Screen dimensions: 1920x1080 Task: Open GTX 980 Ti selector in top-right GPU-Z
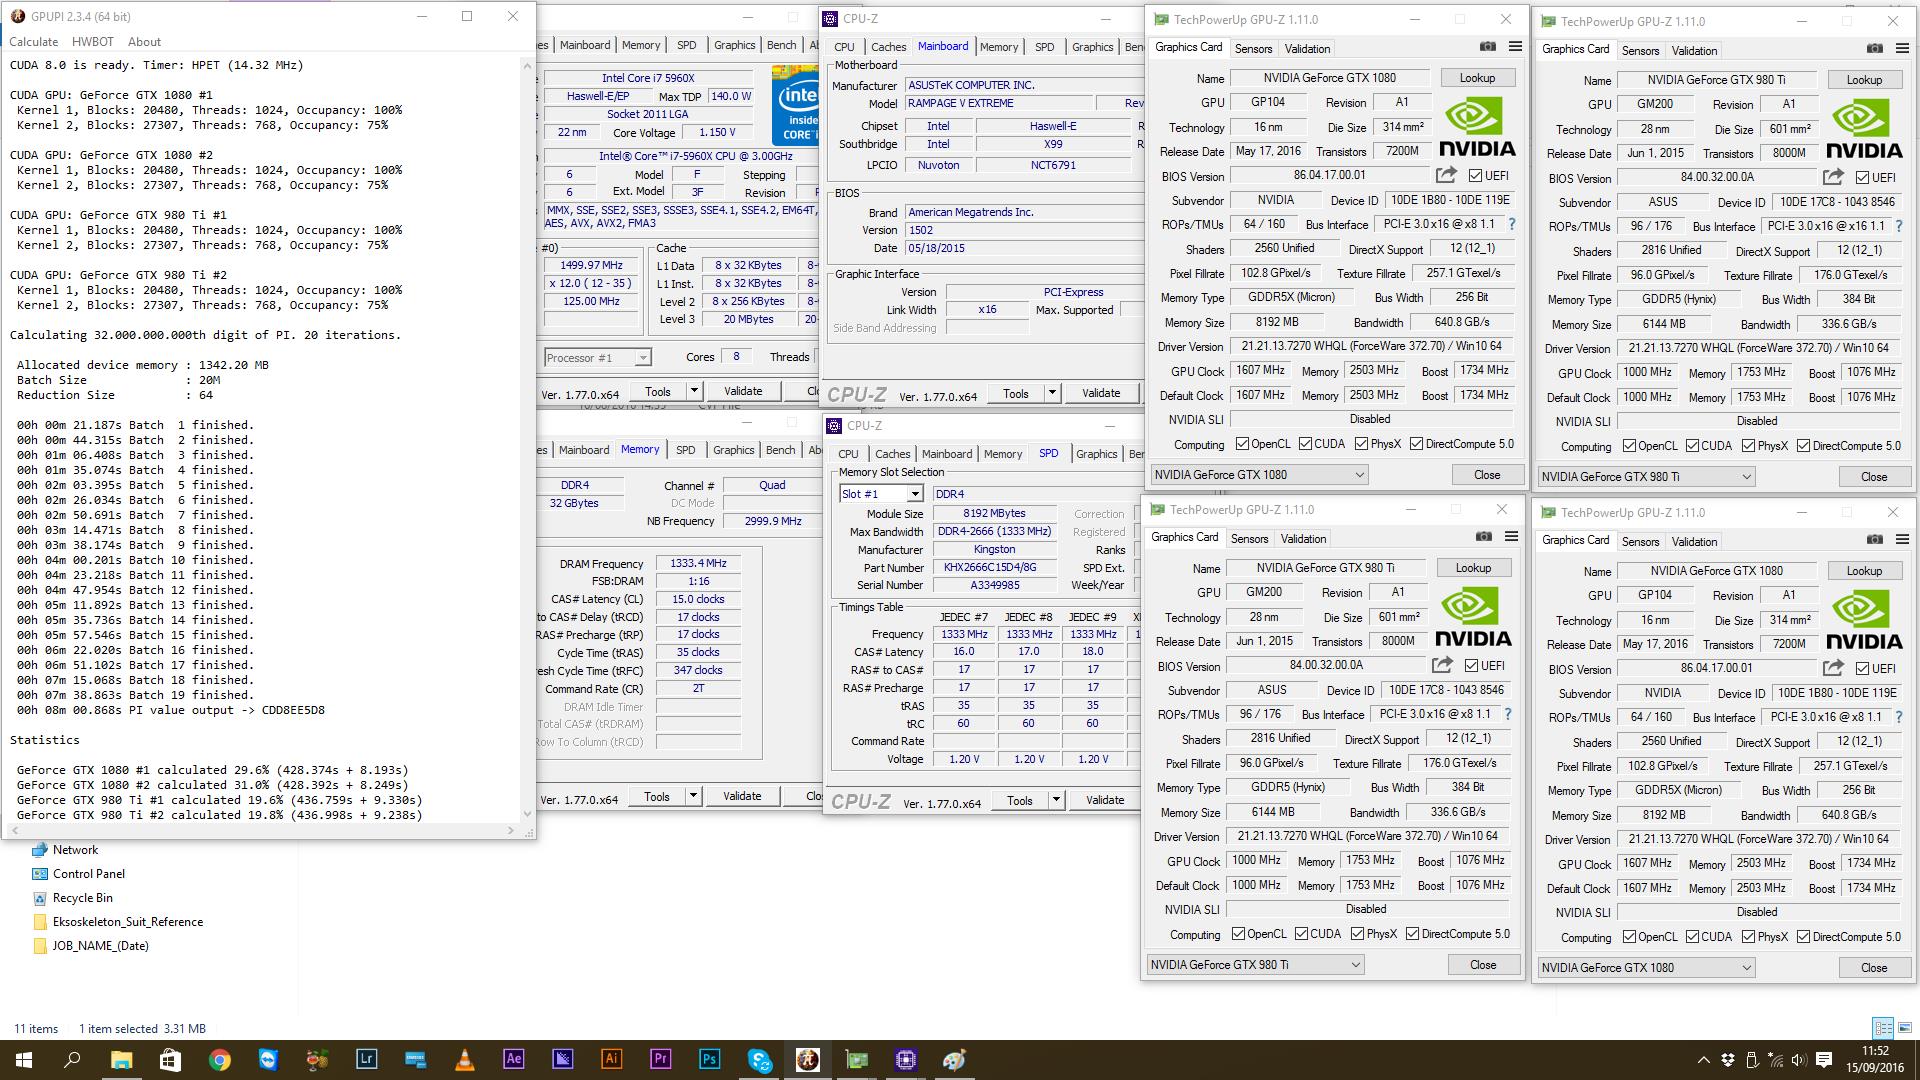click(1646, 477)
